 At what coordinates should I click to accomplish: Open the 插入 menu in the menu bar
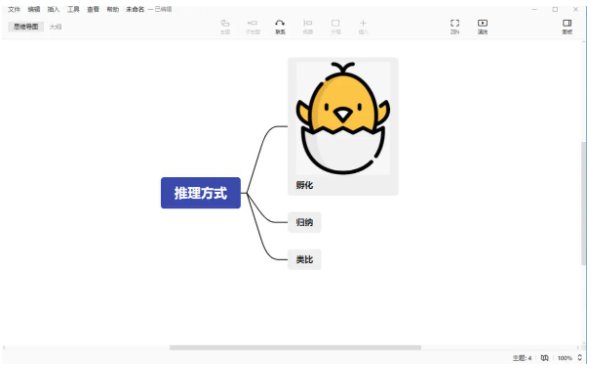tap(54, 9)
